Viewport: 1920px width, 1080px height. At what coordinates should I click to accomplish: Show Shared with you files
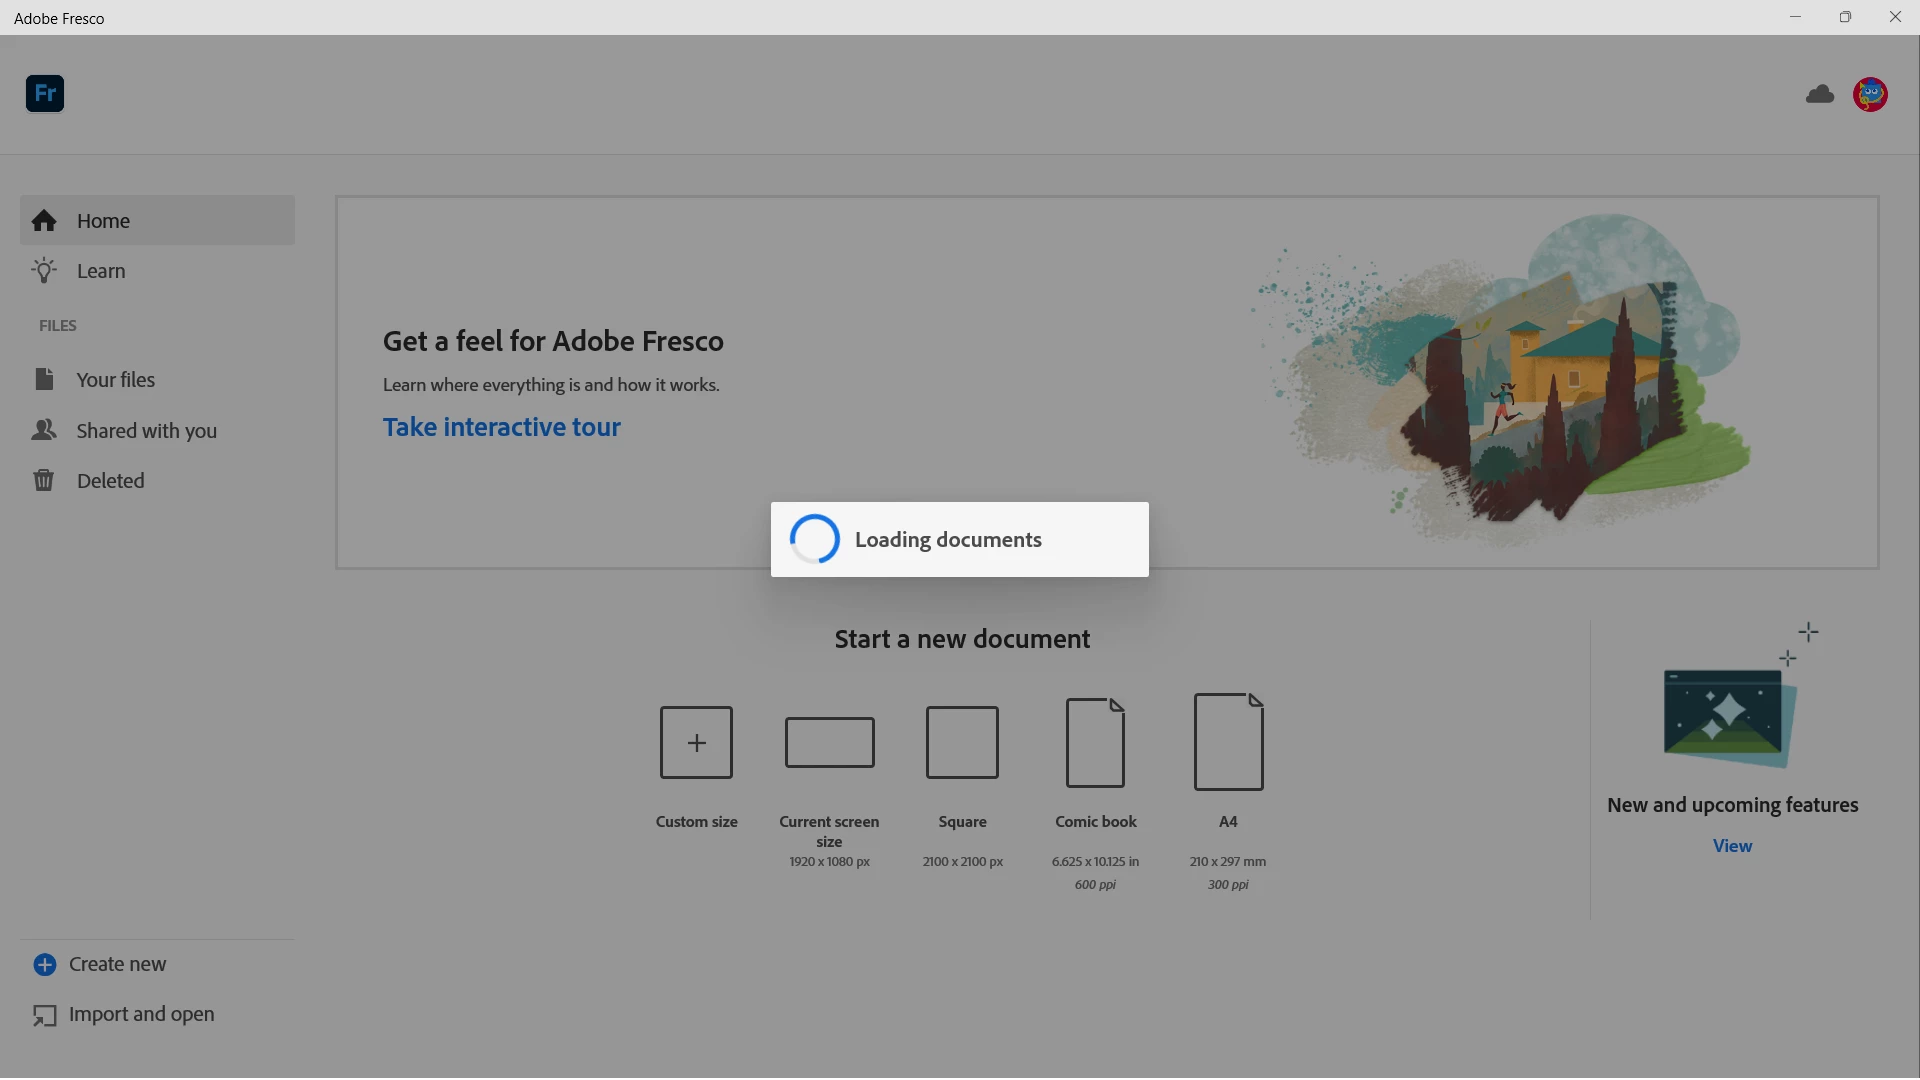146,431
